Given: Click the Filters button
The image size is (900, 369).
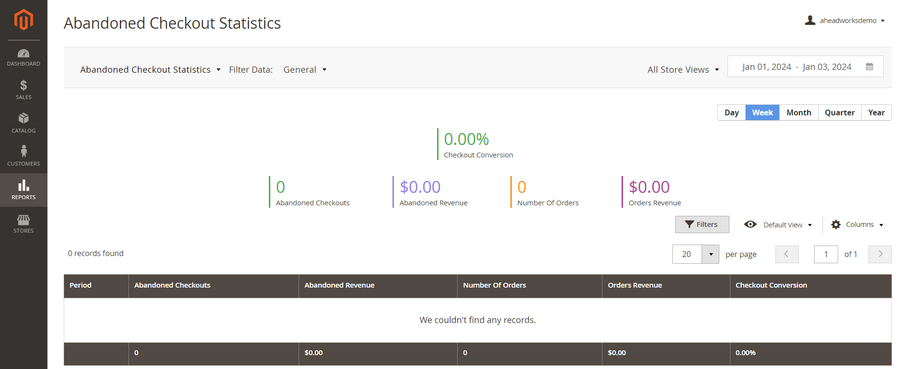Looking at the screenshot, I should (702, 224).
